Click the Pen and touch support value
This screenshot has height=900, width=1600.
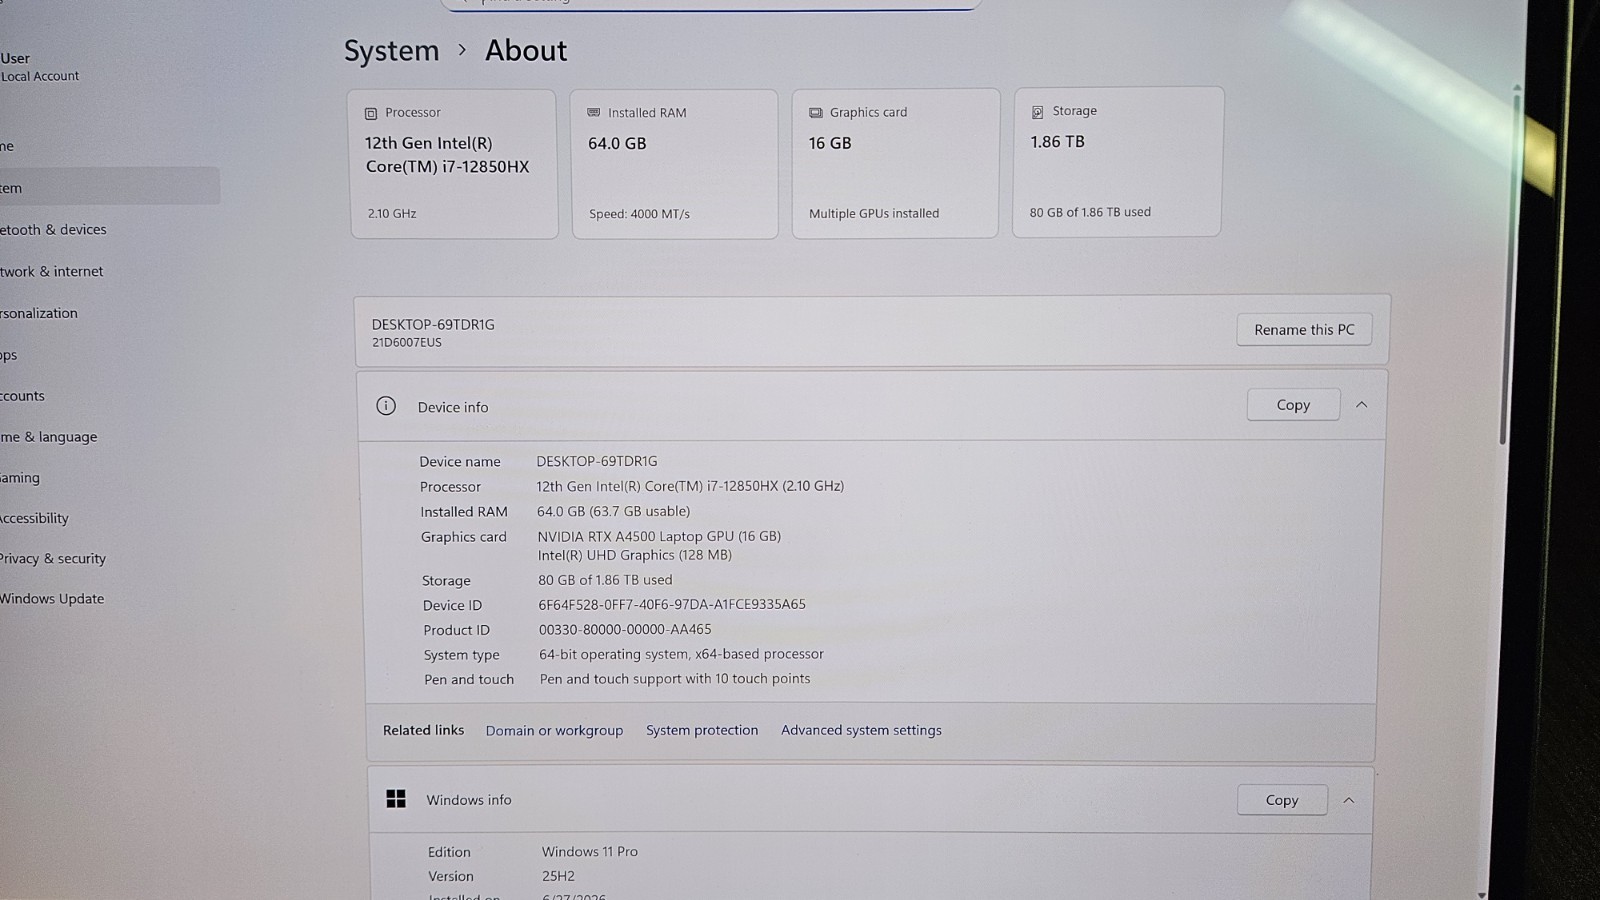point(675,679)
